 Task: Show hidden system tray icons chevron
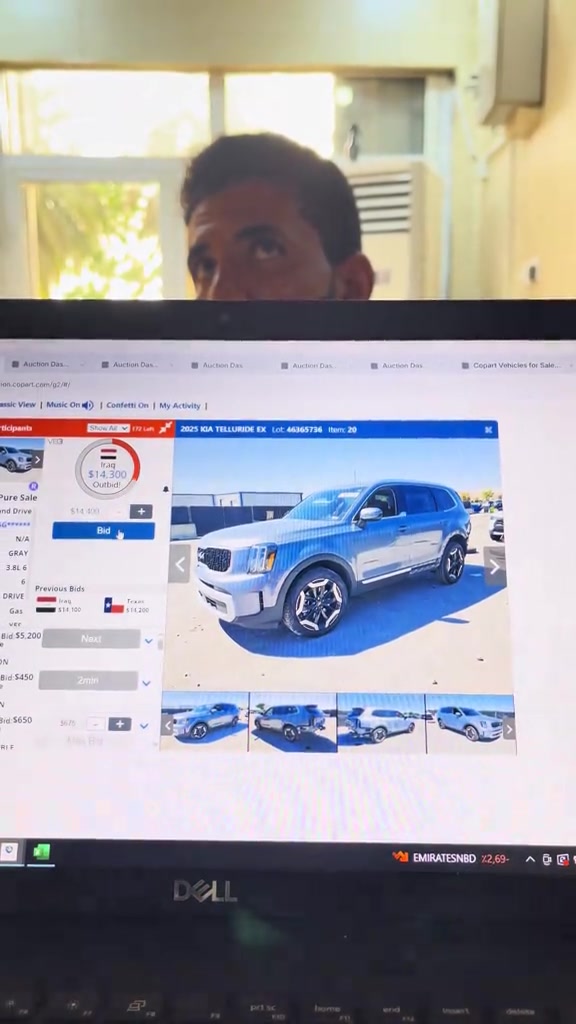pyautogui.click(x=530, y=859)
